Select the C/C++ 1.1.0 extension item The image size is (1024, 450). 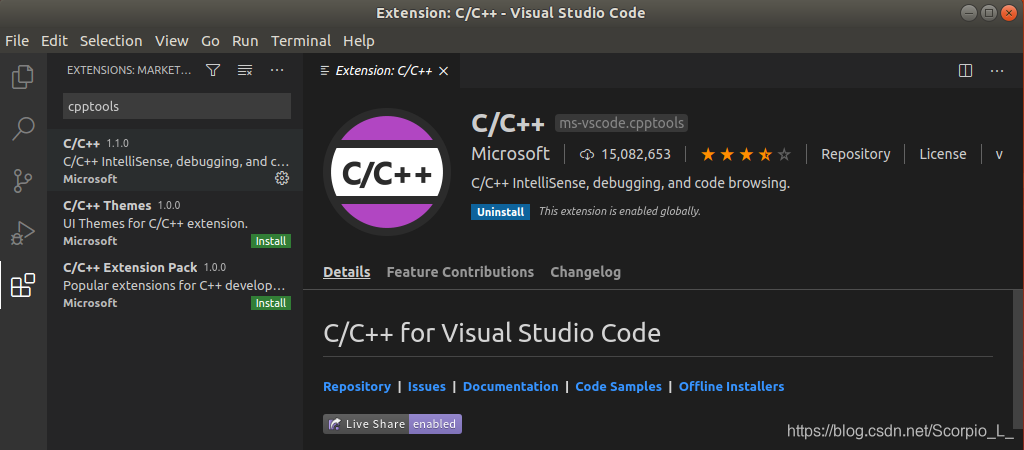pyautogui.click(x=175, y=160)
